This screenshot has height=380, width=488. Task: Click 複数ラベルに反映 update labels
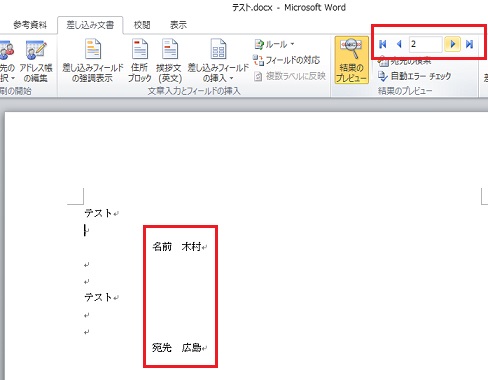[289, 76]
